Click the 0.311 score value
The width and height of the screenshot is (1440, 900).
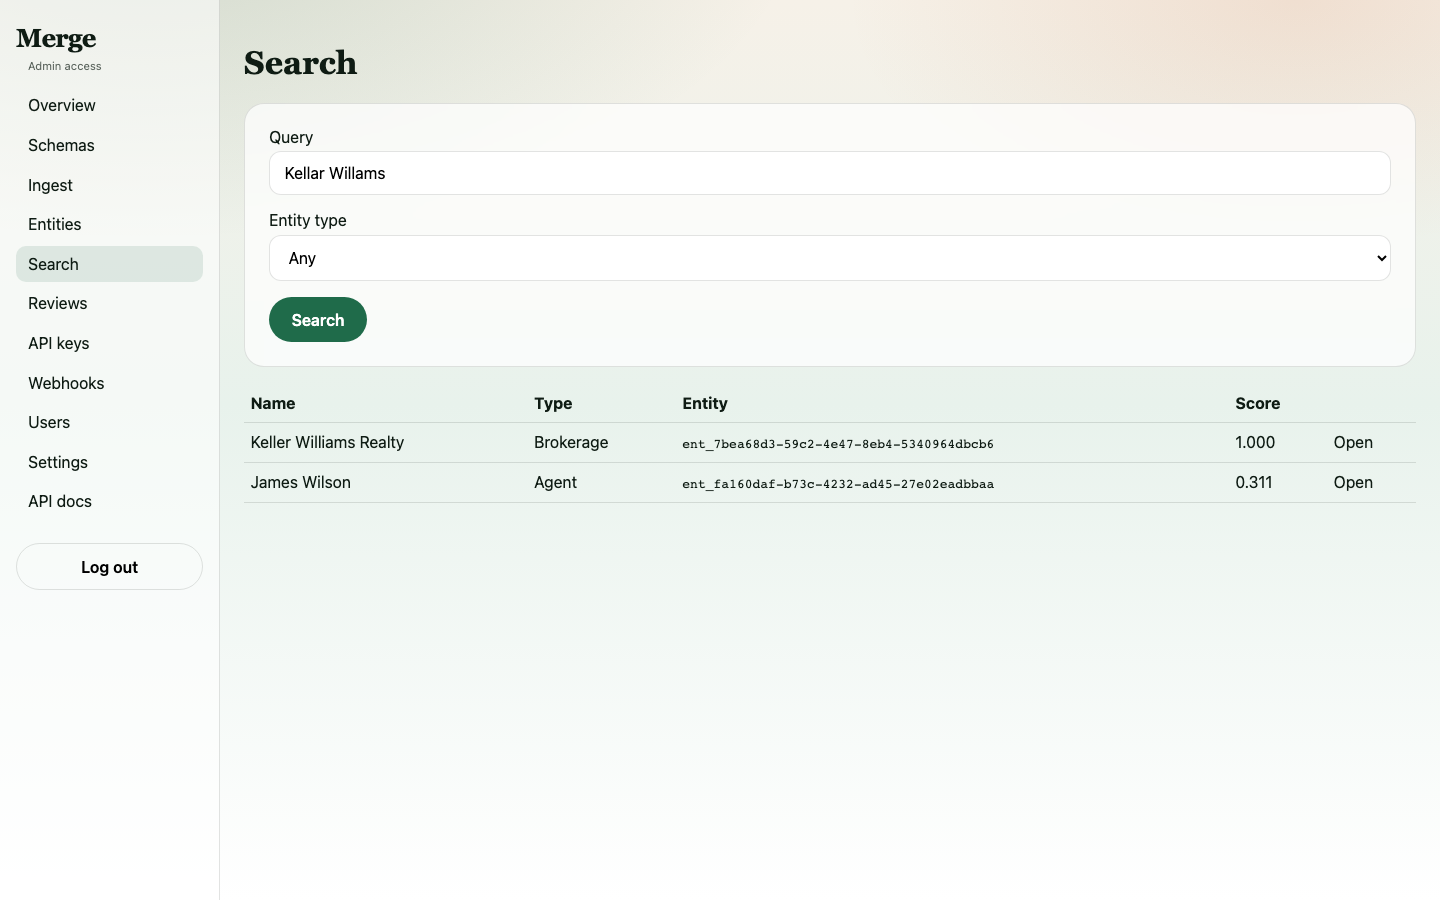click(x=1254, y=482)
